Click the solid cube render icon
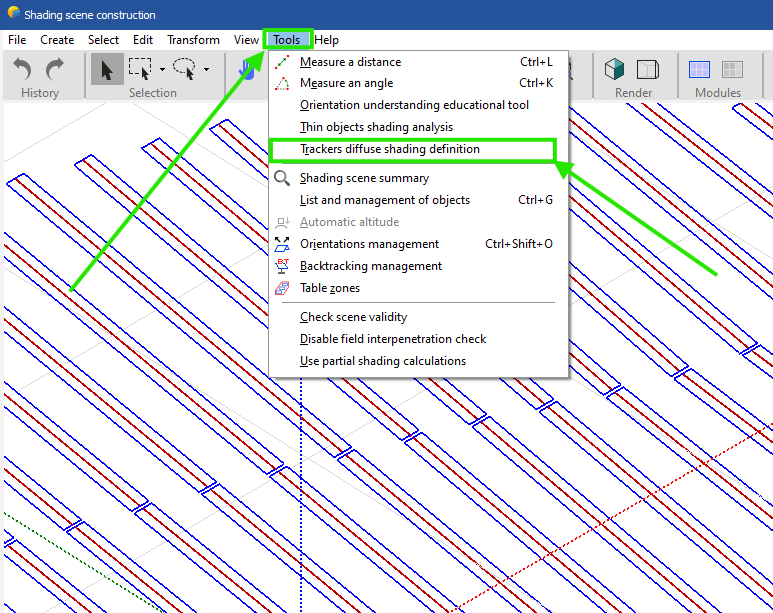Viewport: 773px width, 613px height. tap(614, 69)
